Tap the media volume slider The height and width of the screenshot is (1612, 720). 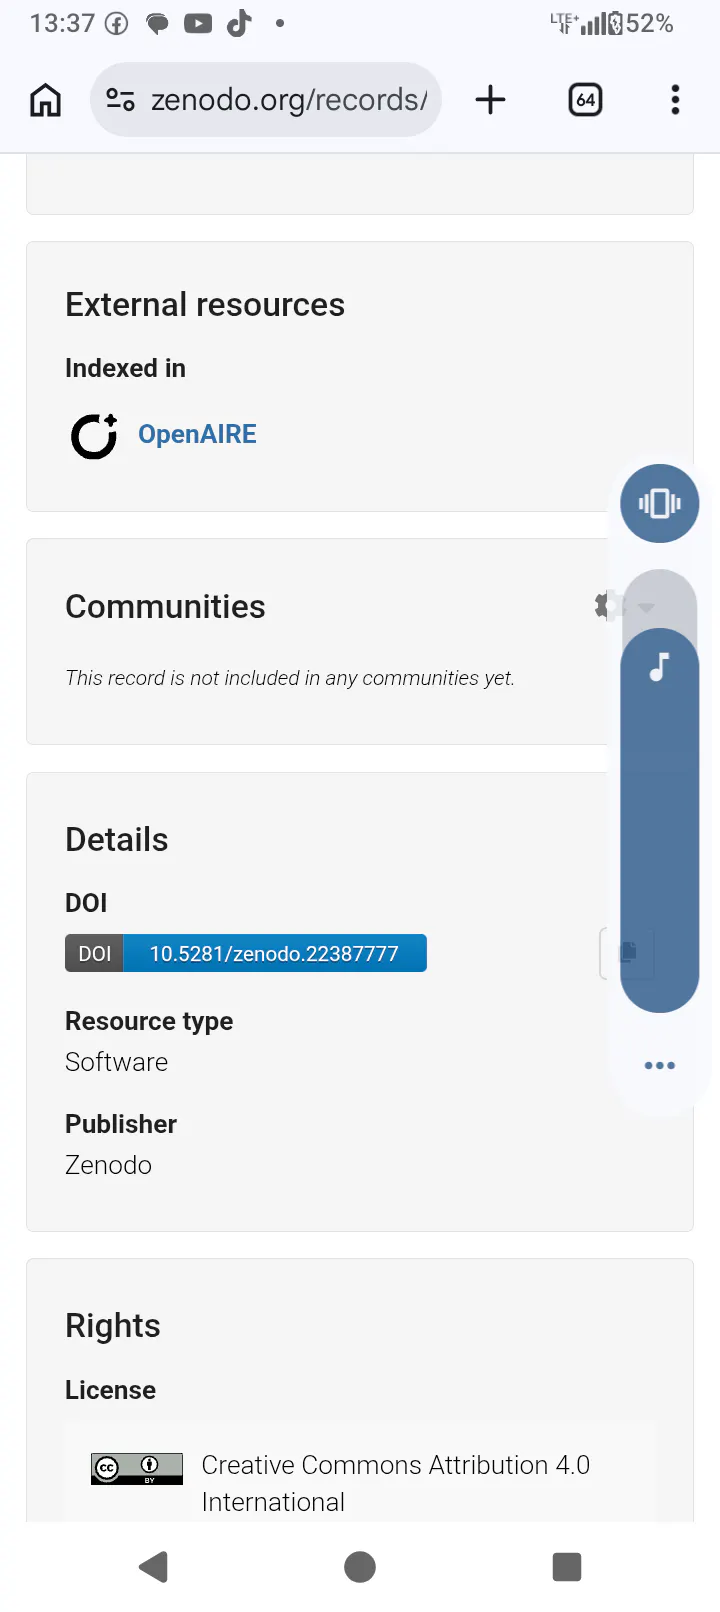[x=659, y=790]
